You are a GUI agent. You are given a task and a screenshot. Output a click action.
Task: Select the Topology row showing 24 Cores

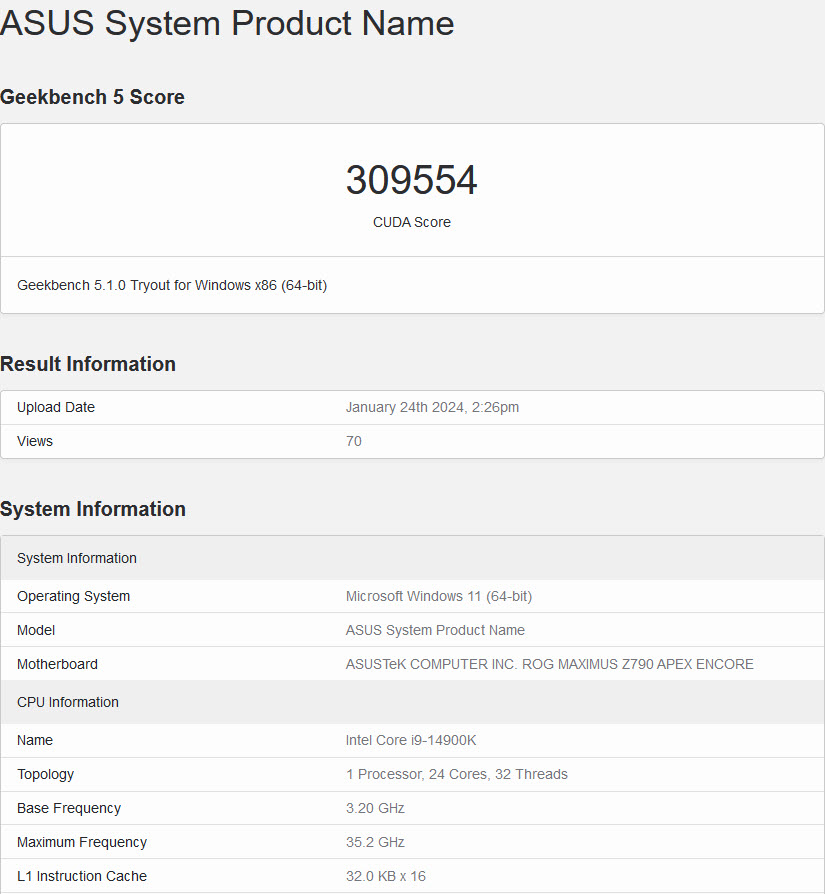pos(457,774)
